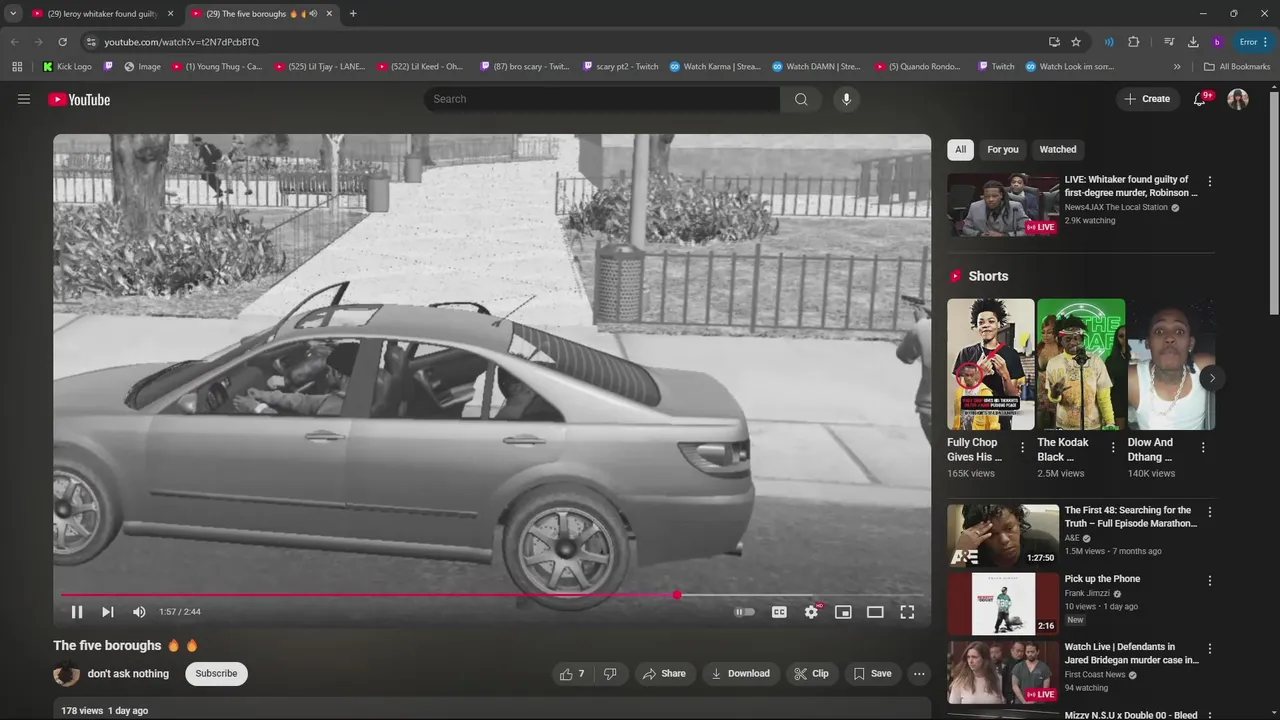This screenshot has height=720, width=1280.
Task: Show next Shorts with the arrow
Action: pyautogui.click(x=1212, y=378)
